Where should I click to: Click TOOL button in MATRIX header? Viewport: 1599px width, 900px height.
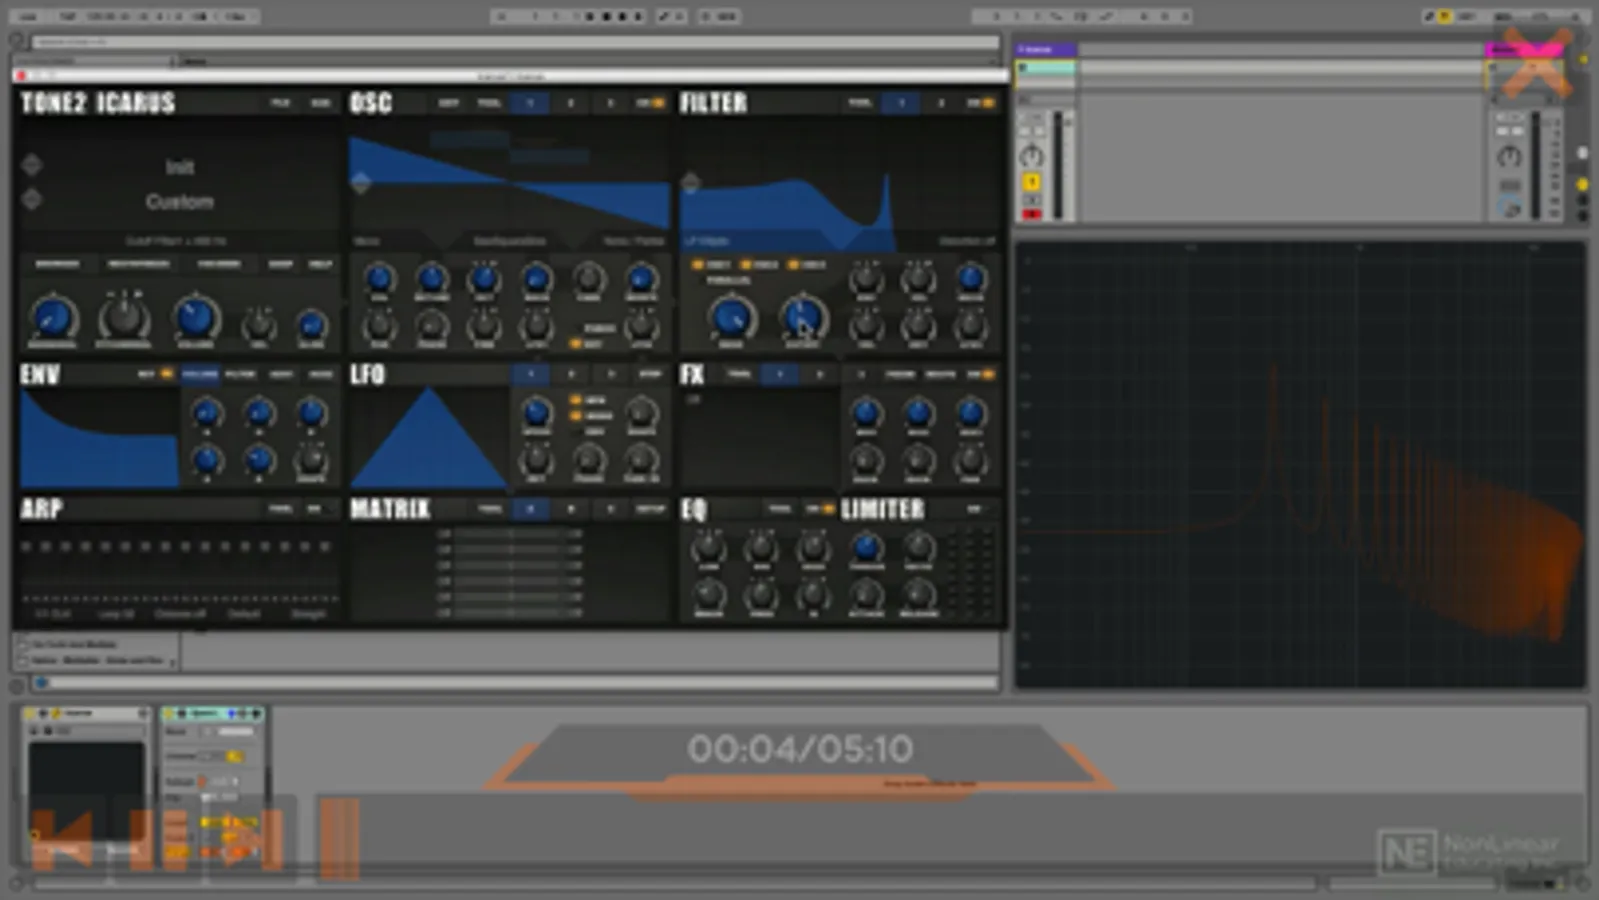[489, 509]
